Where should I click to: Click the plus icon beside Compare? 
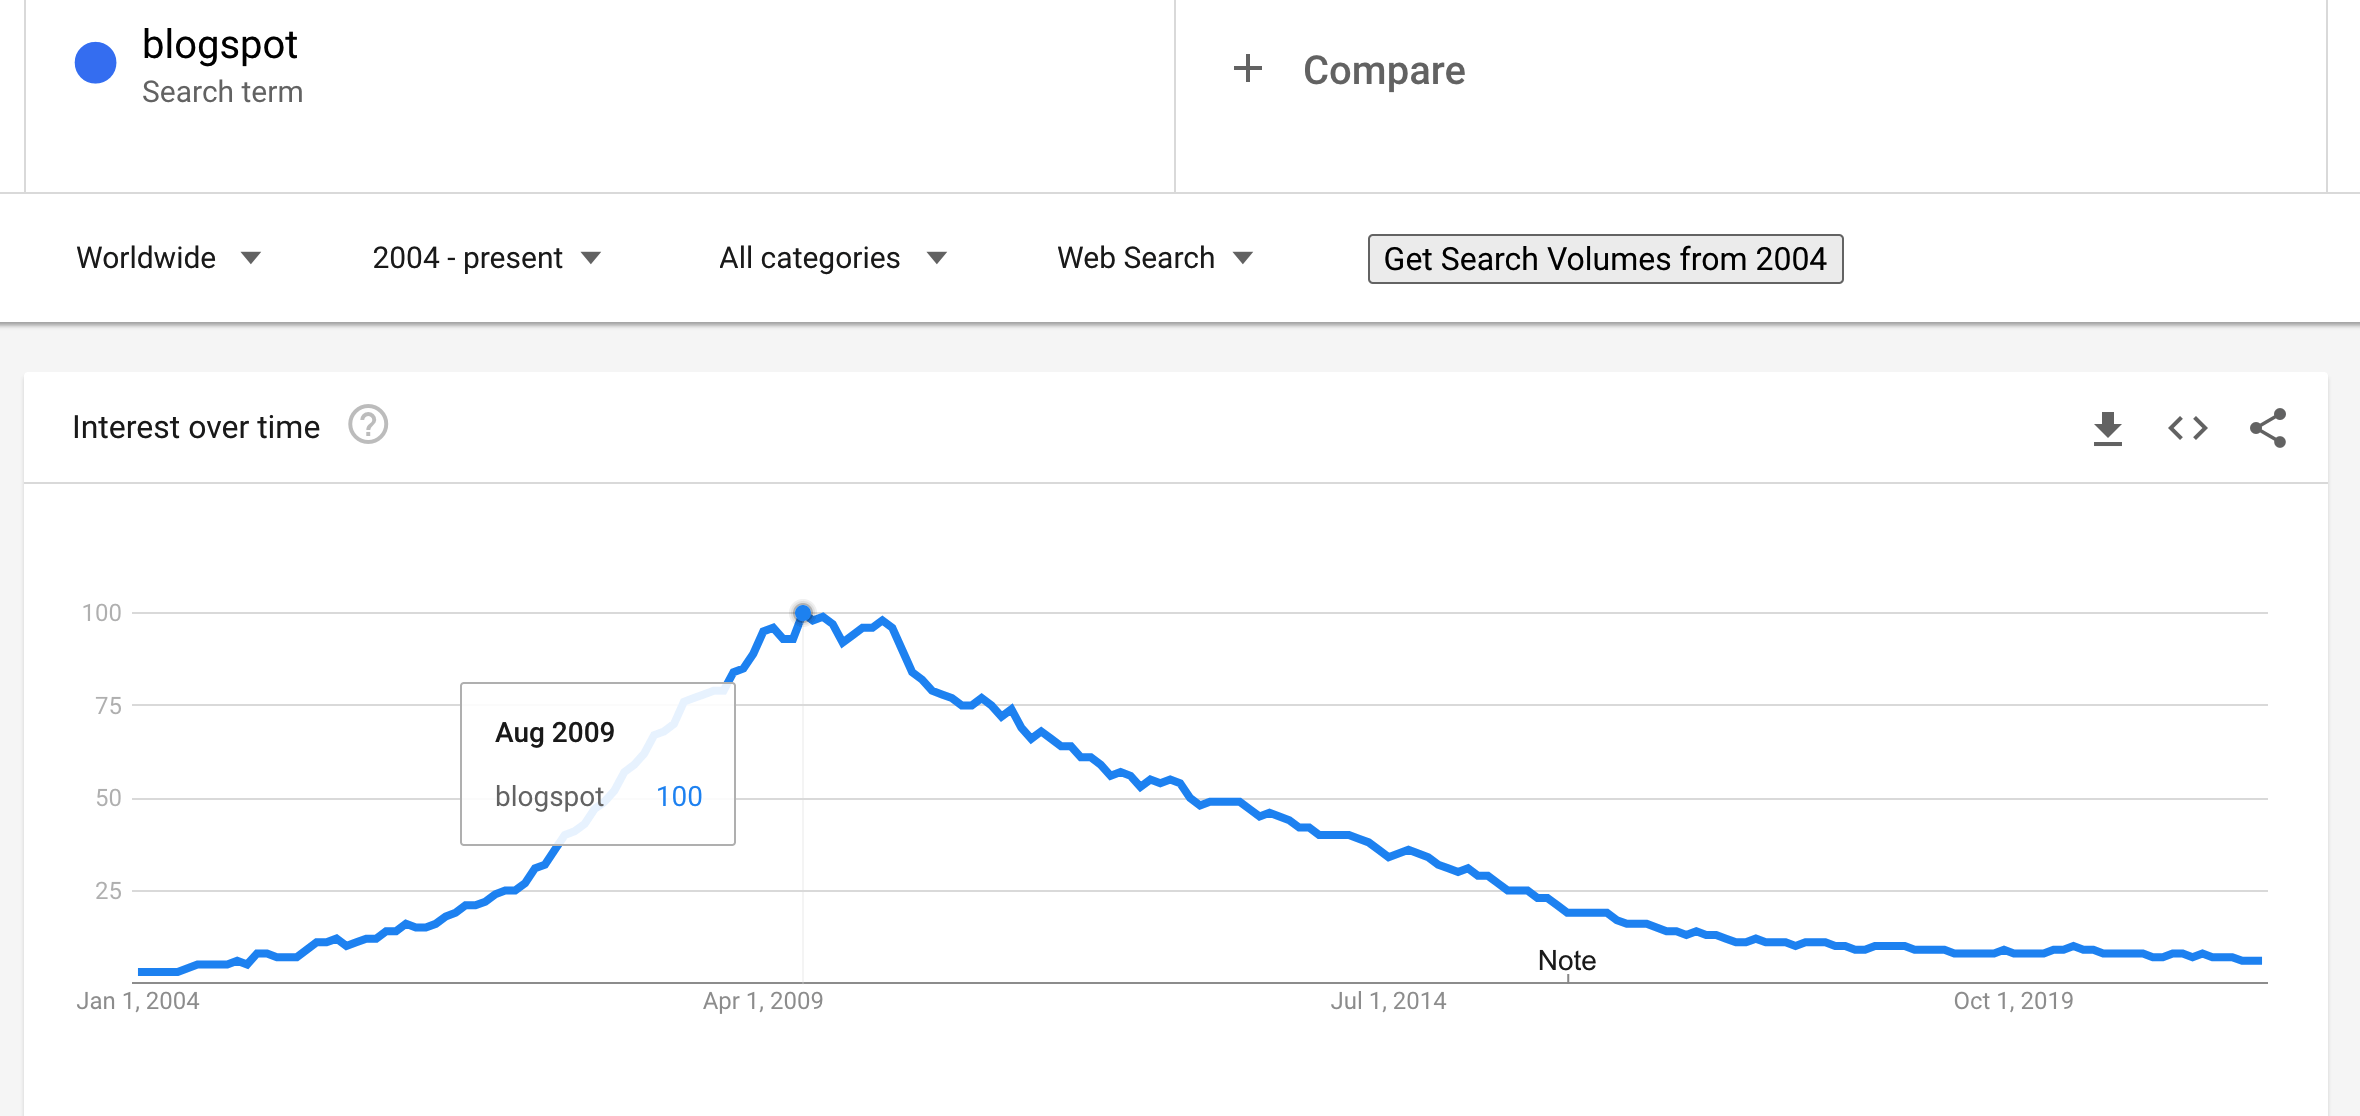point(1247,69)
